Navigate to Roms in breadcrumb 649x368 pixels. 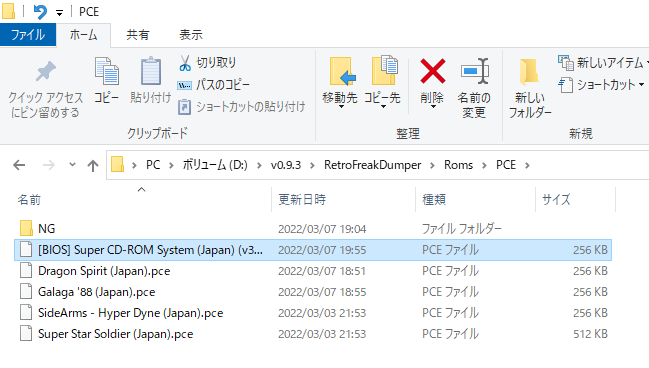(x=458, y=165)
